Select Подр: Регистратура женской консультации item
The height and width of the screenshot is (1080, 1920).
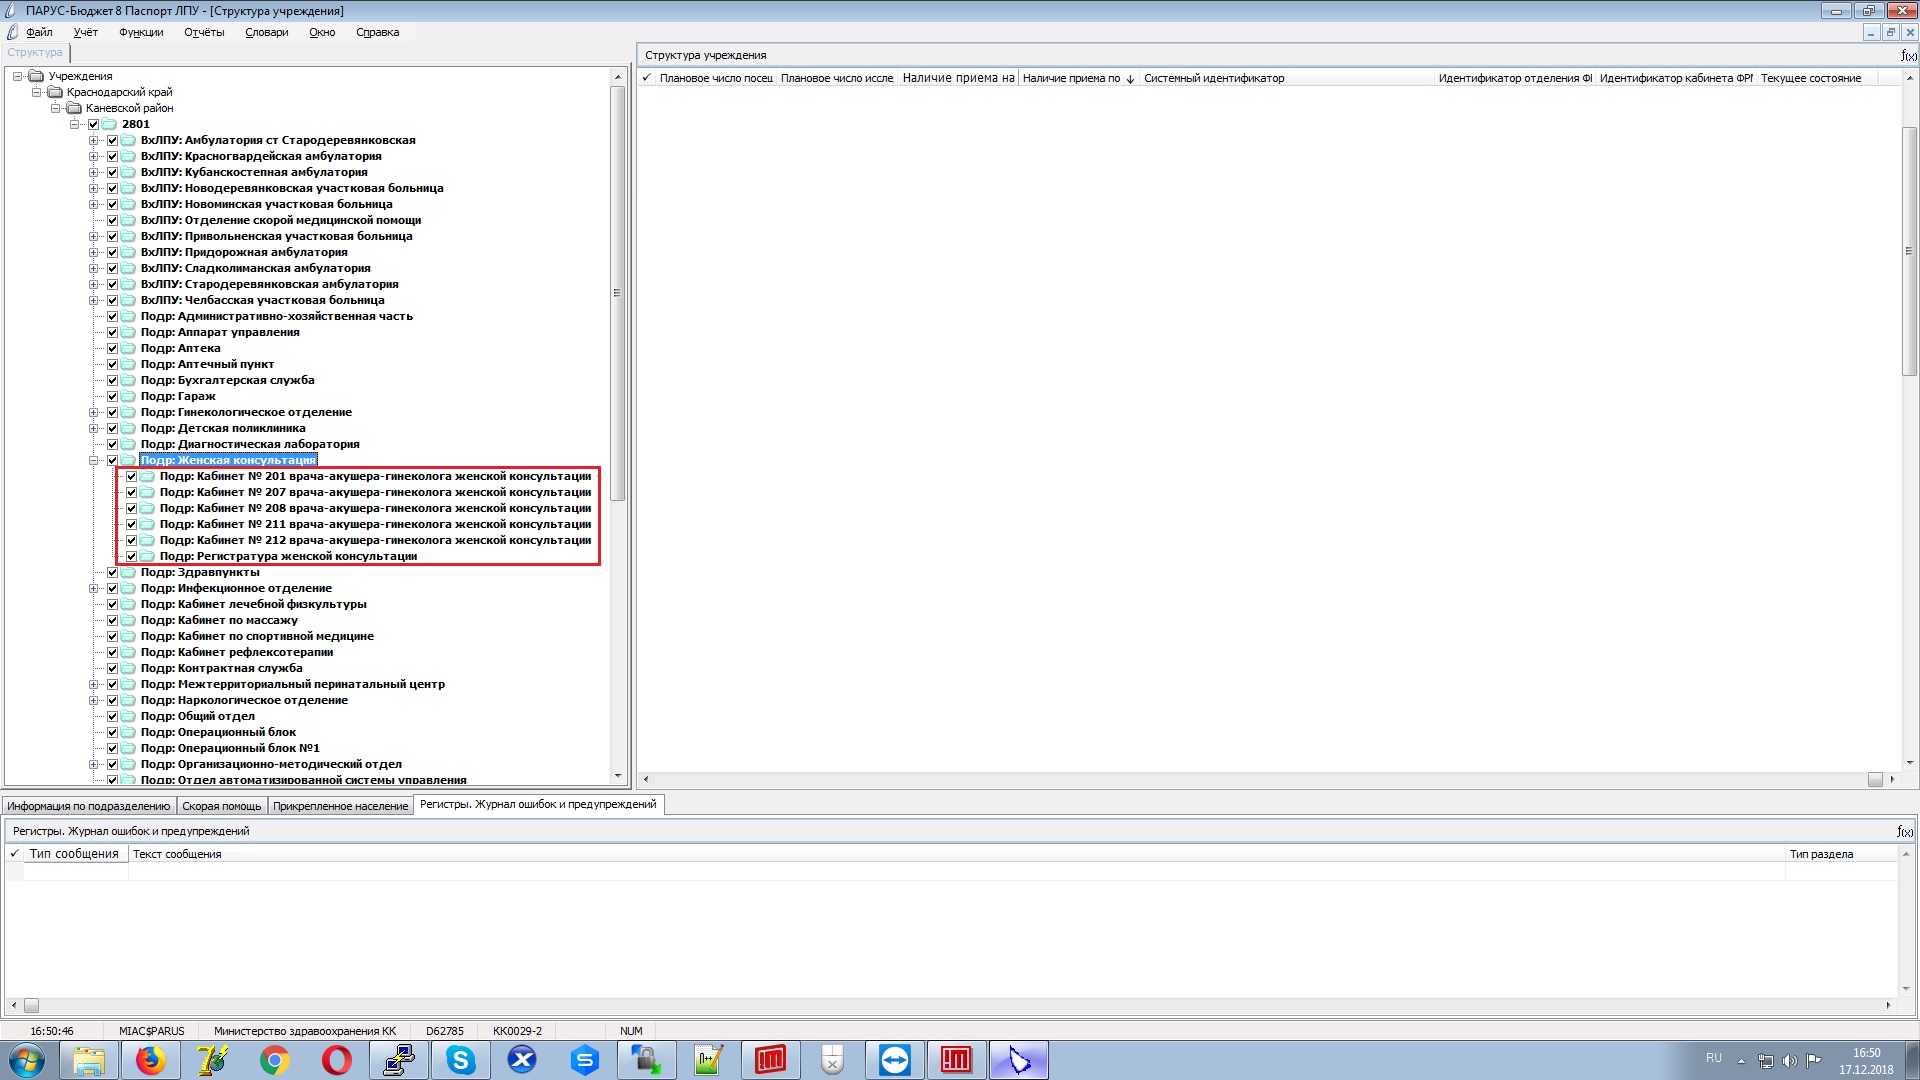point(288,556)
